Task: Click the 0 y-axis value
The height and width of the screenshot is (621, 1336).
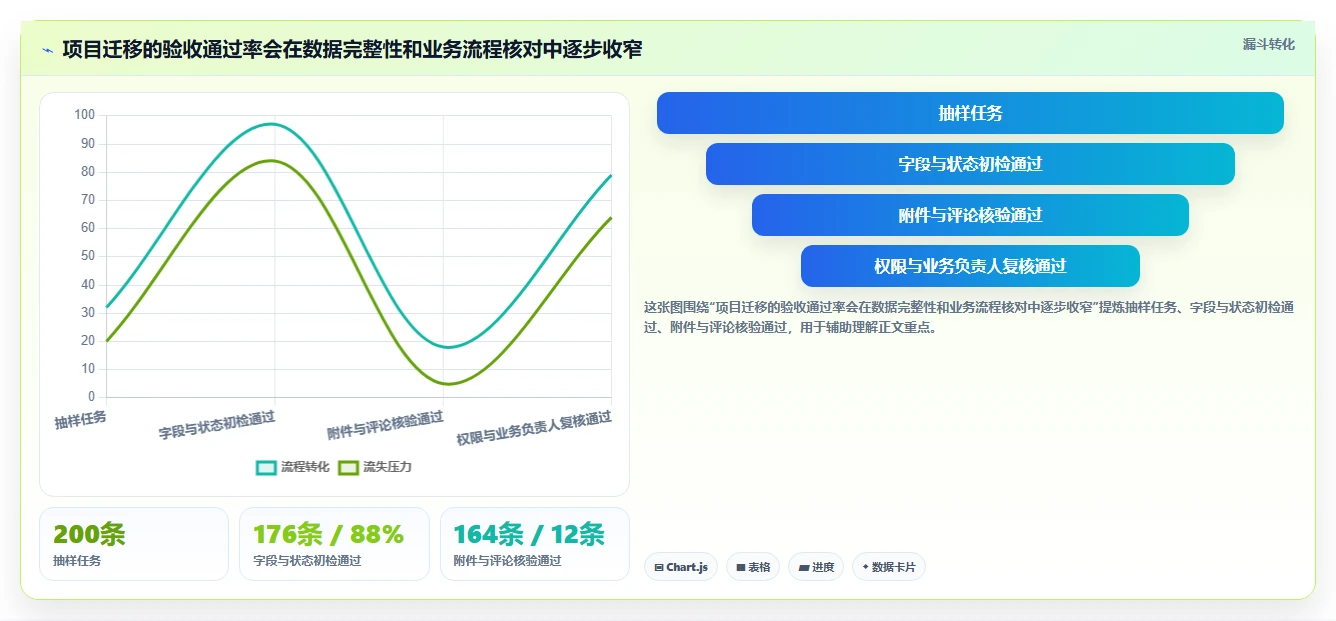Action: 91,397
